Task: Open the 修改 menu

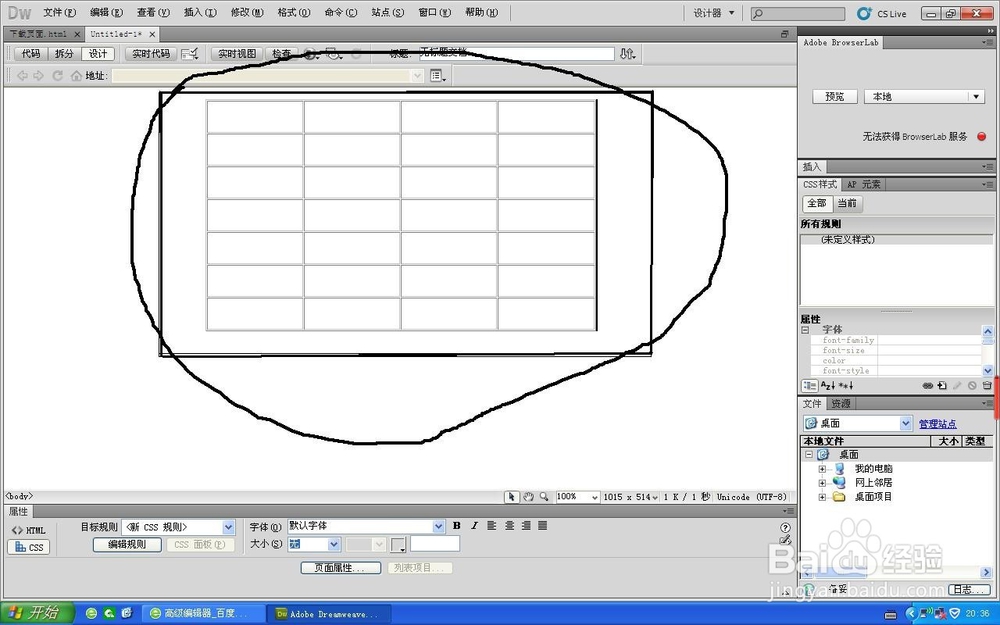Action: (x=247, y=13)
